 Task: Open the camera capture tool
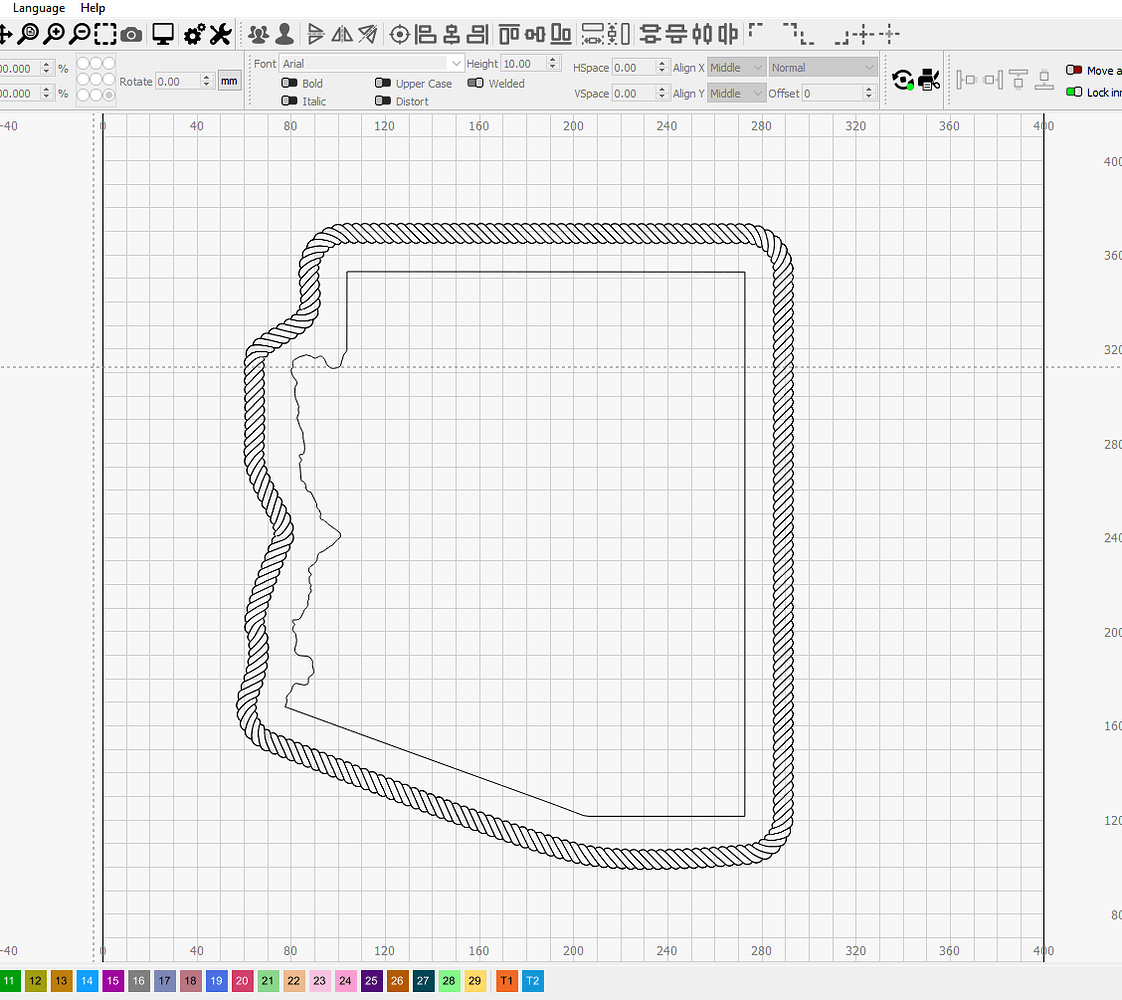(x=131, y=34)
